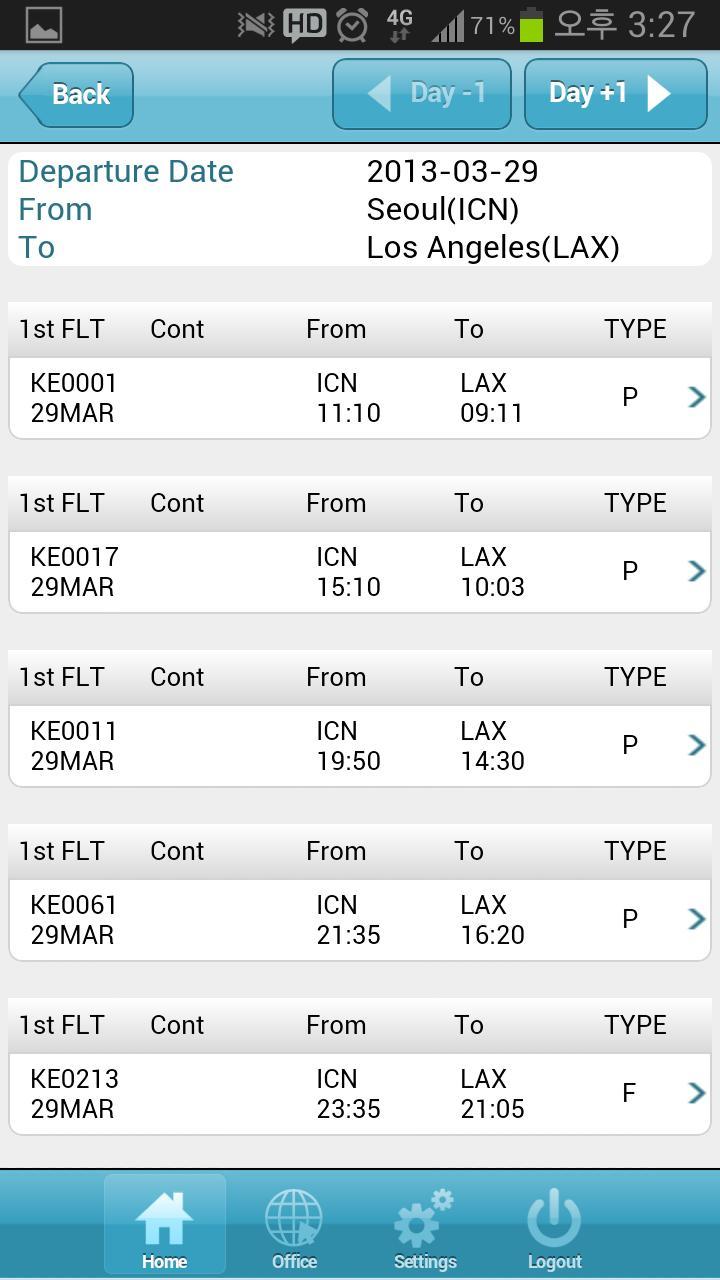This screenshot has height=1280, width=720.
Task: Open flight KE0011 details arrow
Action: (697, 745)
